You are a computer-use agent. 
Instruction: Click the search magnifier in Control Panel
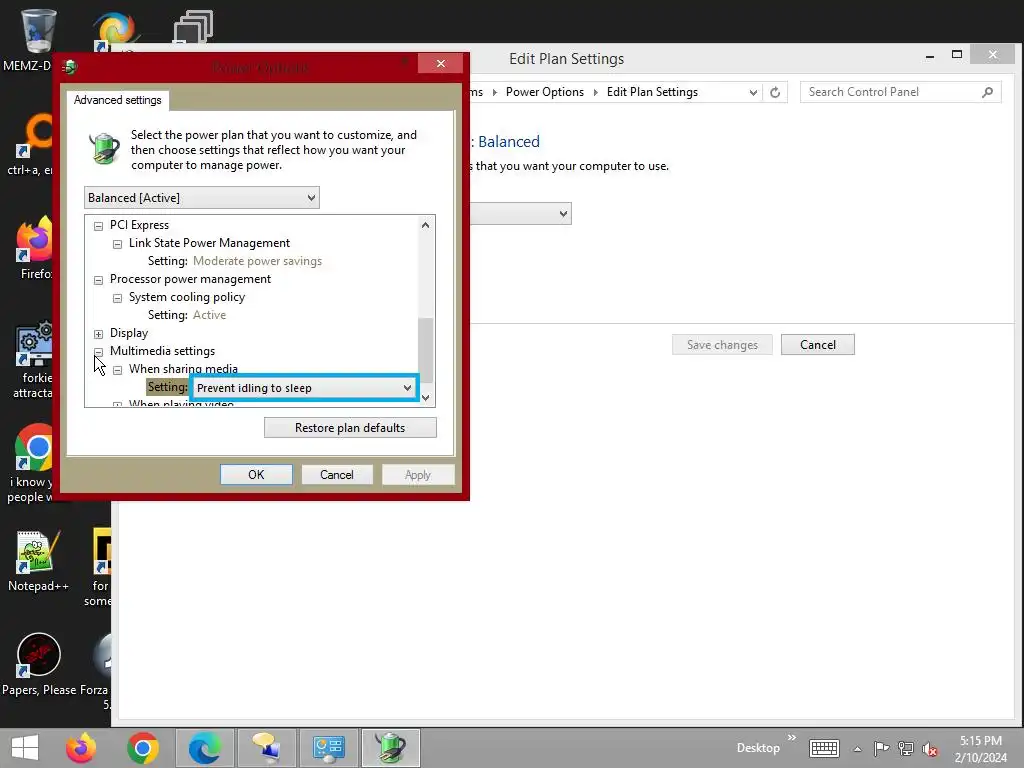987,92
